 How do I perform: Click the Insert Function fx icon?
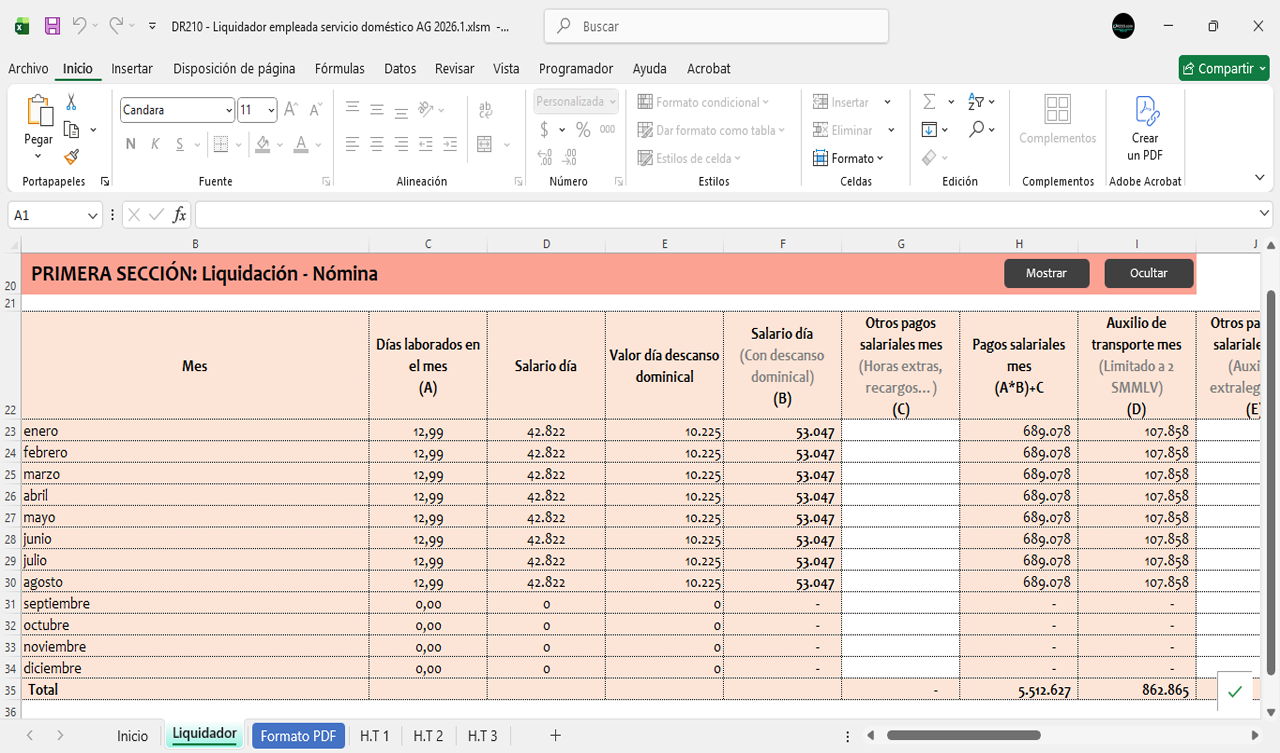(x=180, y=215)
